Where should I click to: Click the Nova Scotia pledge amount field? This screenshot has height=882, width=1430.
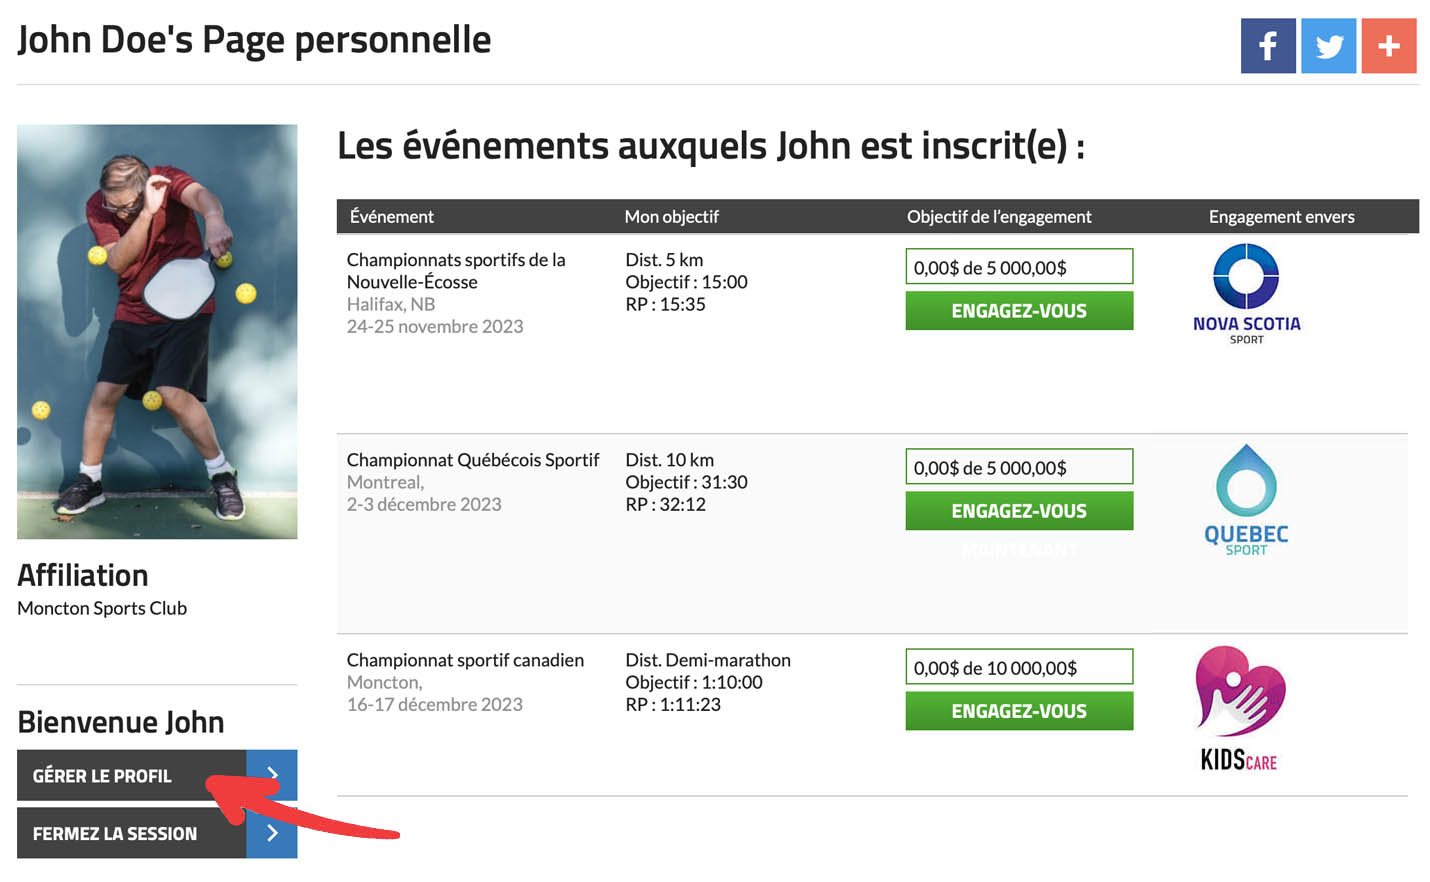click(1018, 267)
